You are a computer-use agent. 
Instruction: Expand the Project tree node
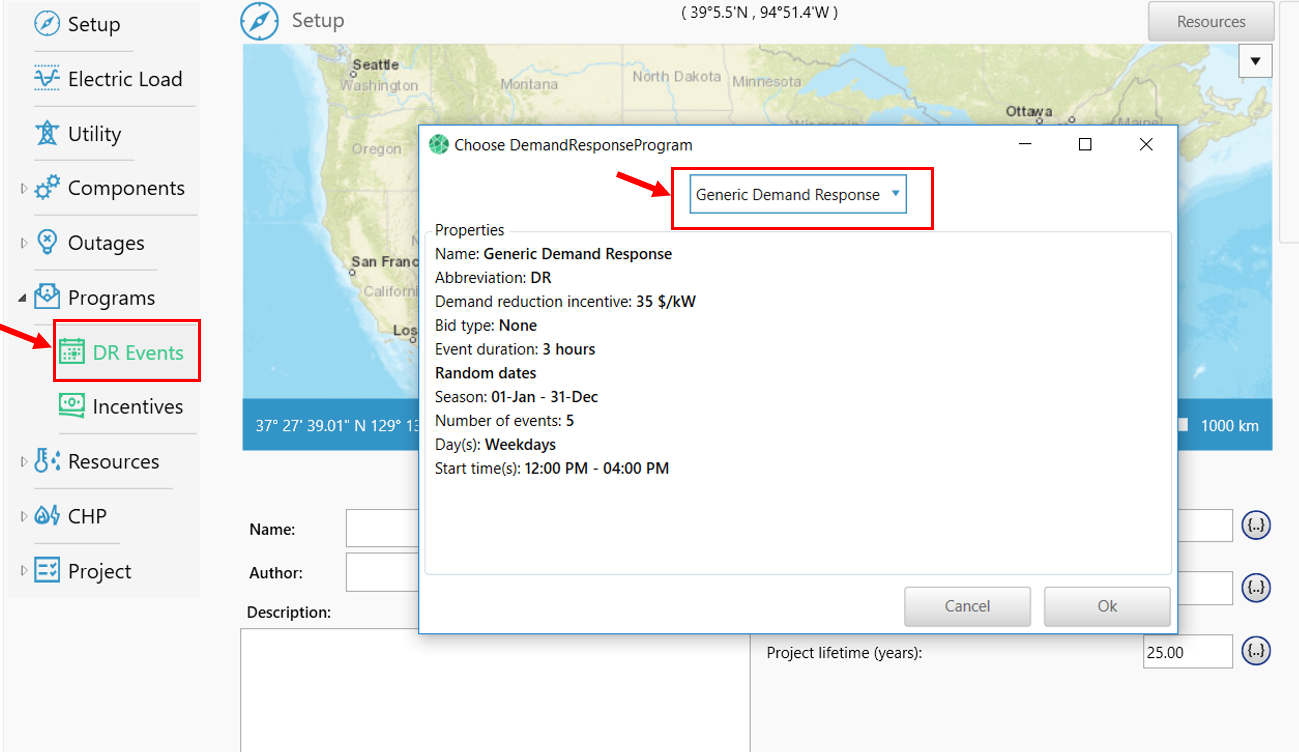click(x=24, y=571)
